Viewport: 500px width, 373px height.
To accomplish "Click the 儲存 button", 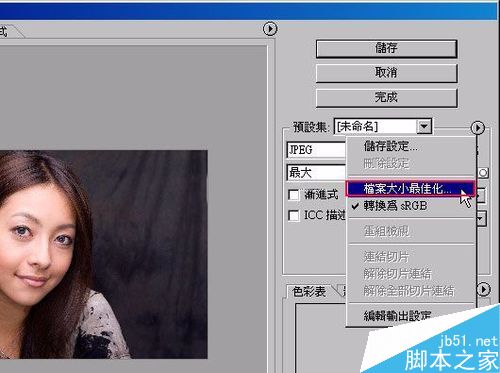I will (x=386, y=49).
